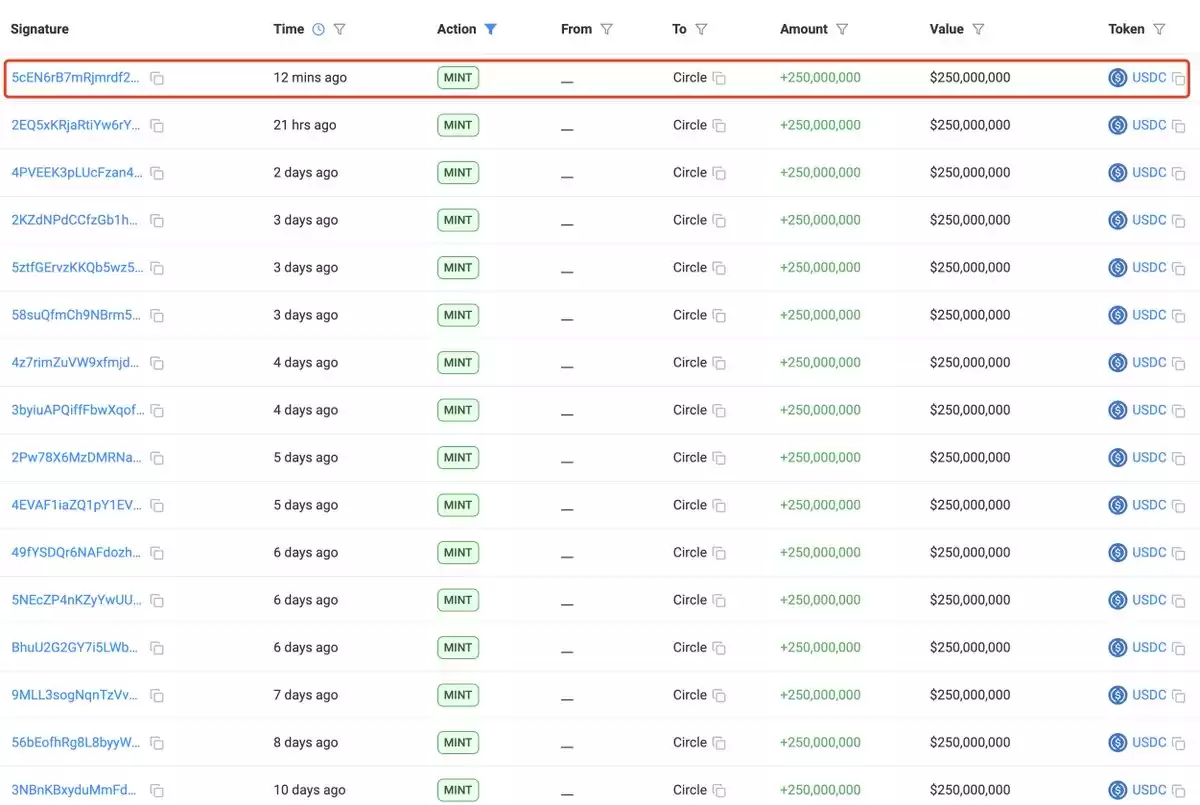The width and height of the screenshot is (1200, 805).
Task: Open transaction 5NEcZP4nKZyYwUU
Action: (76, 600)
